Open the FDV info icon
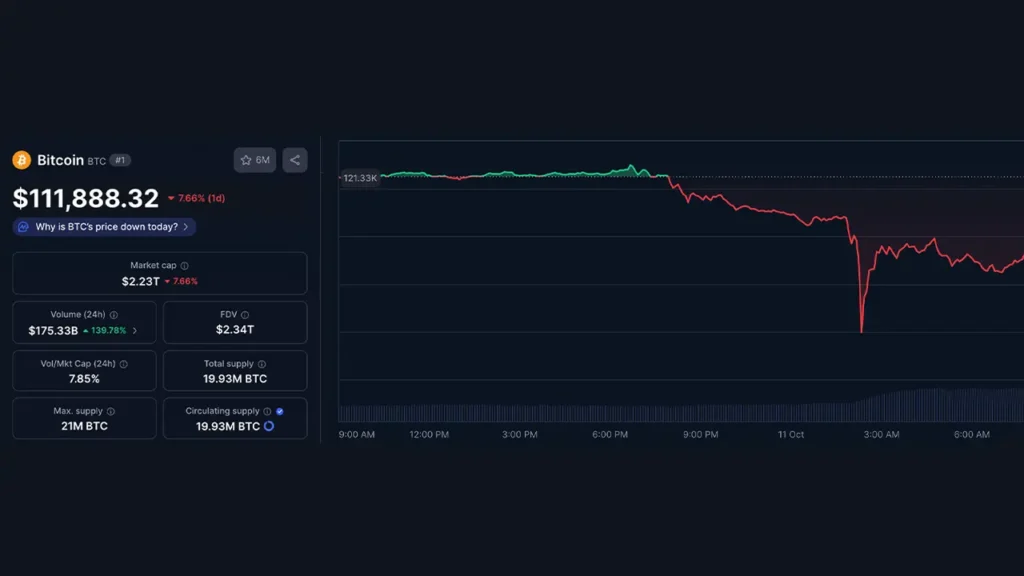The image size is (1024, 576). [x=245, y=315]
